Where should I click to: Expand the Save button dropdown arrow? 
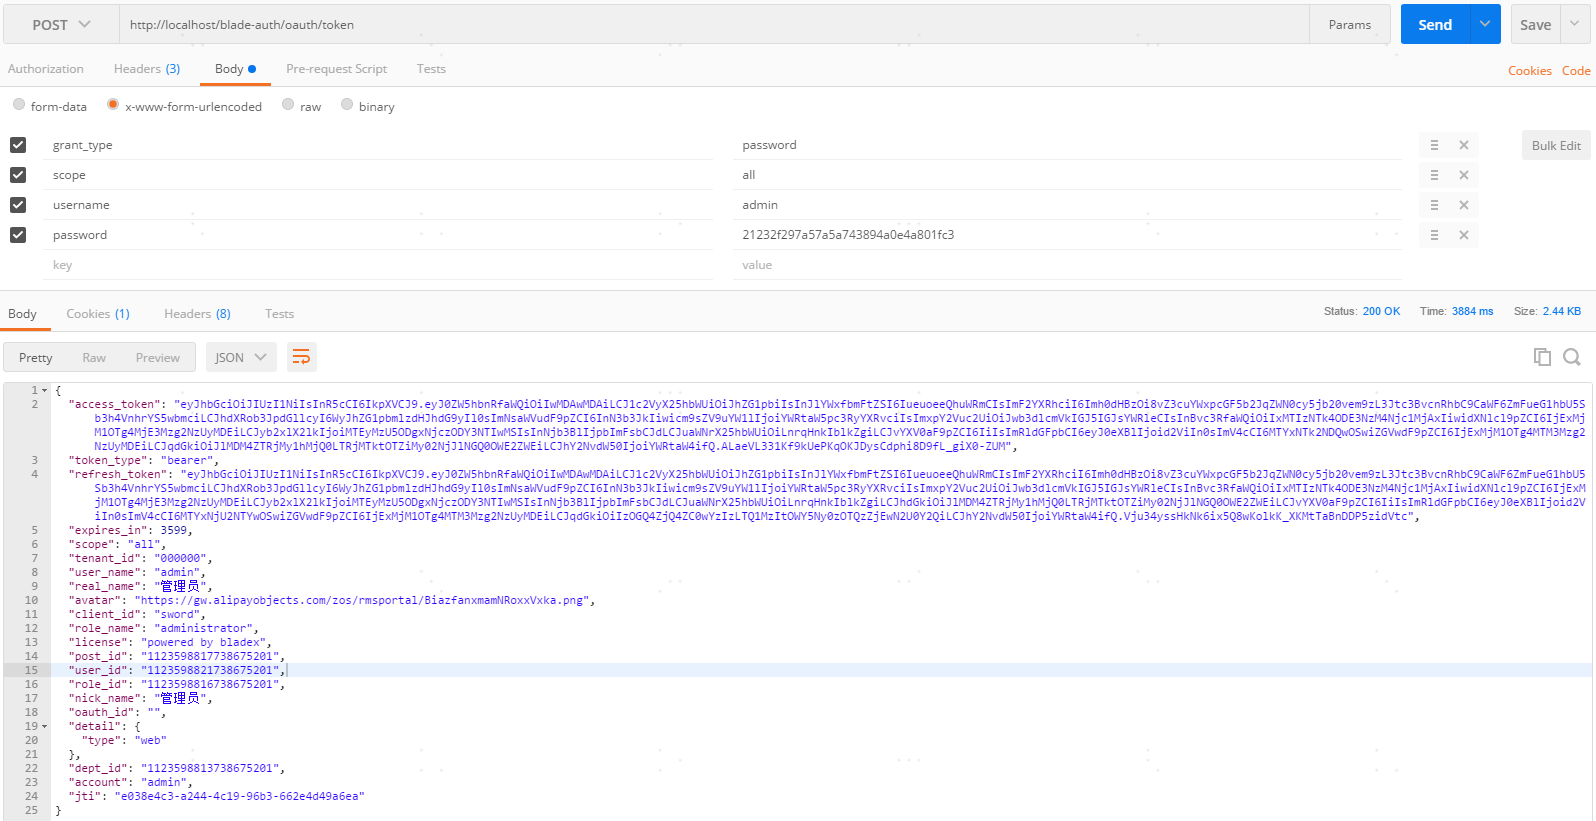coord(1575,25)
